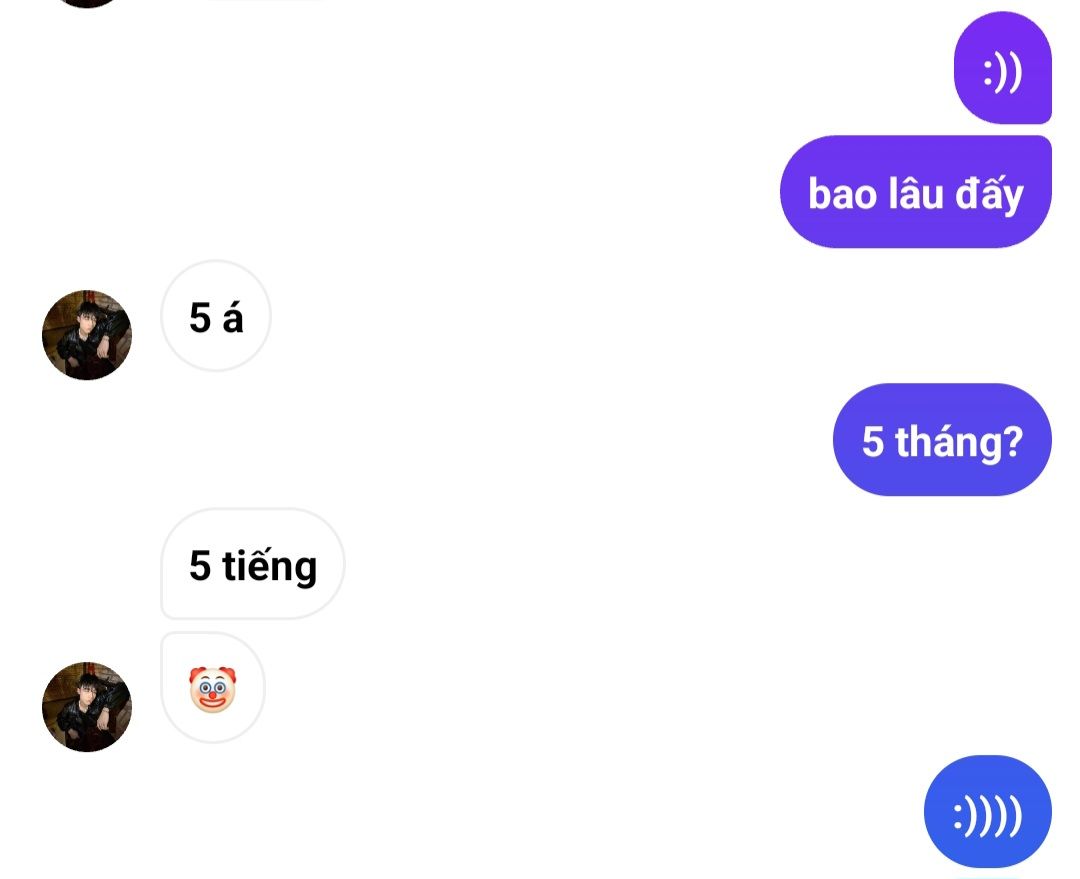Tap the clown face emoji
Screen dimensions: 1080x879
point(213,689)
